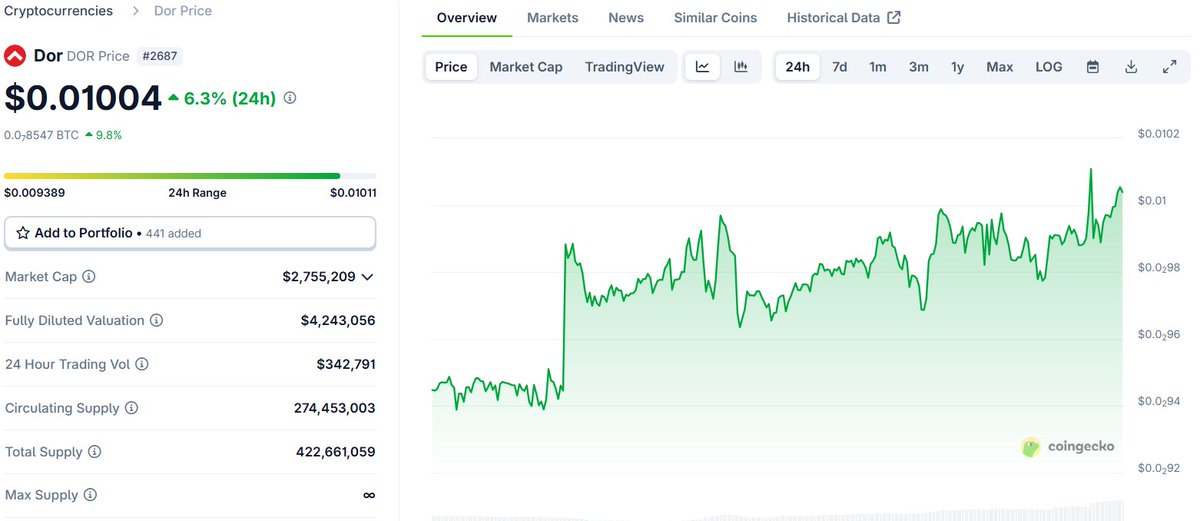Select the 3m time range
The height and width of the screenshot is (521, 1200).
(x=919, y=67)
